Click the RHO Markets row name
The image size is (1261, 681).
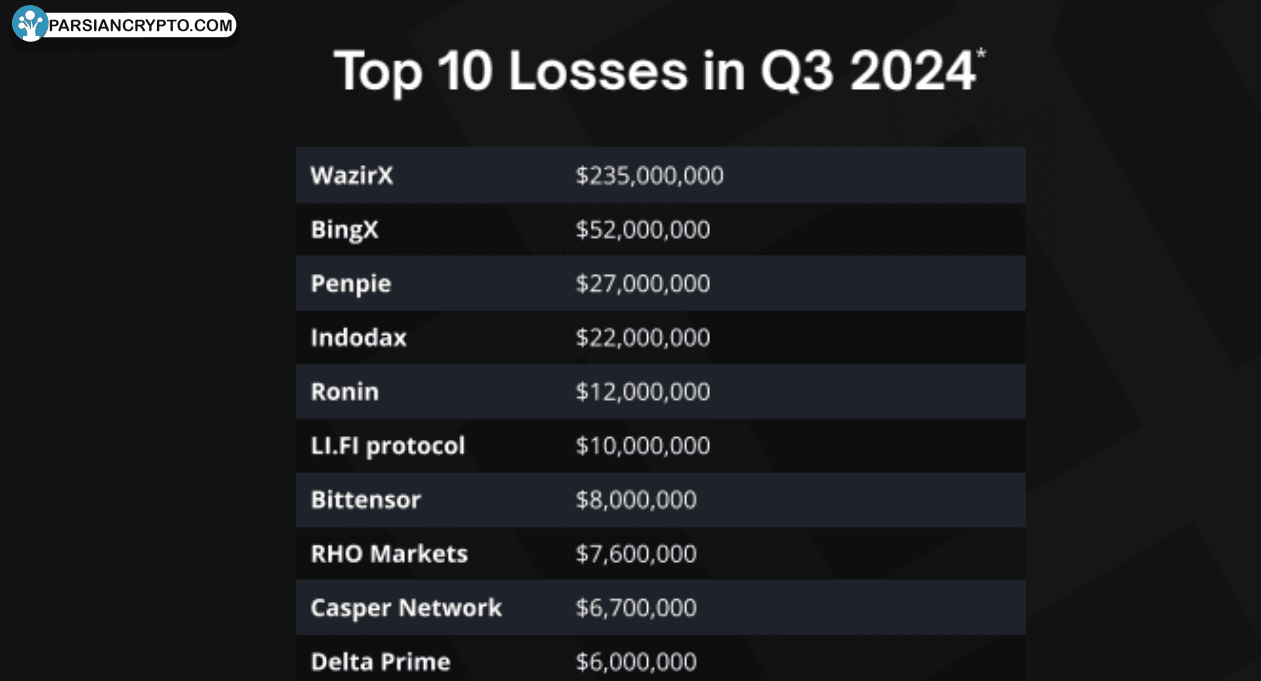[x=389, y=554]
